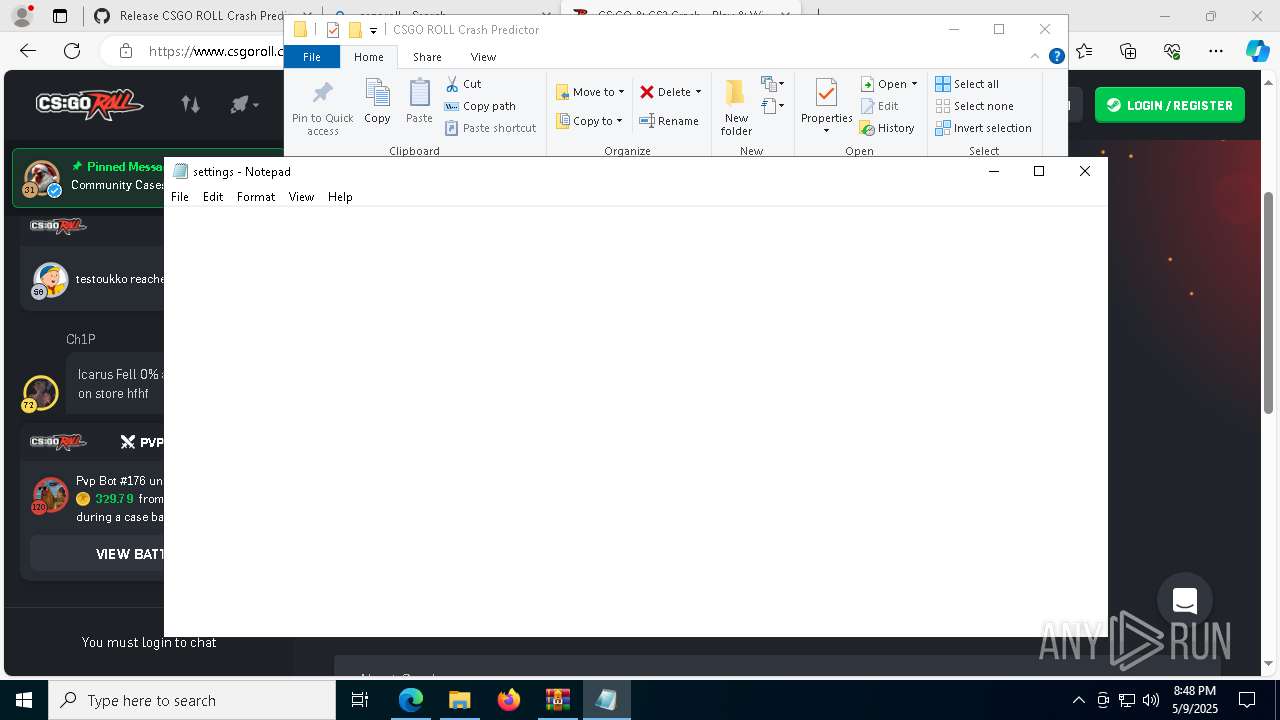
Task: Expand the Properties dropdown arrow
Action: pos(826,131)
